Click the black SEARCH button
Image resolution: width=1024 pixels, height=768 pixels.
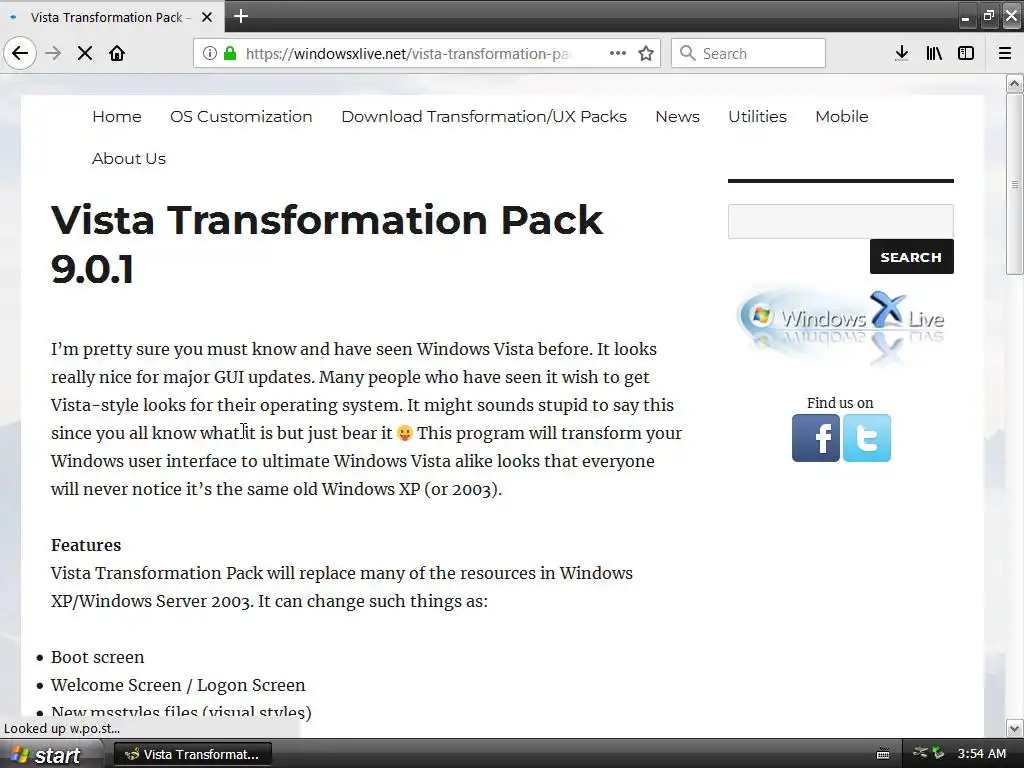[x=912, y=257]
